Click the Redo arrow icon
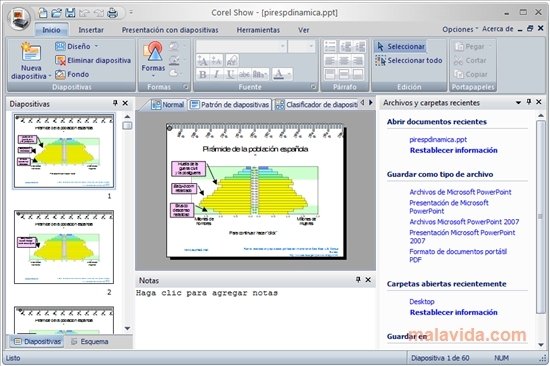The width and height of the screenshot is (550, 366). 99,13
